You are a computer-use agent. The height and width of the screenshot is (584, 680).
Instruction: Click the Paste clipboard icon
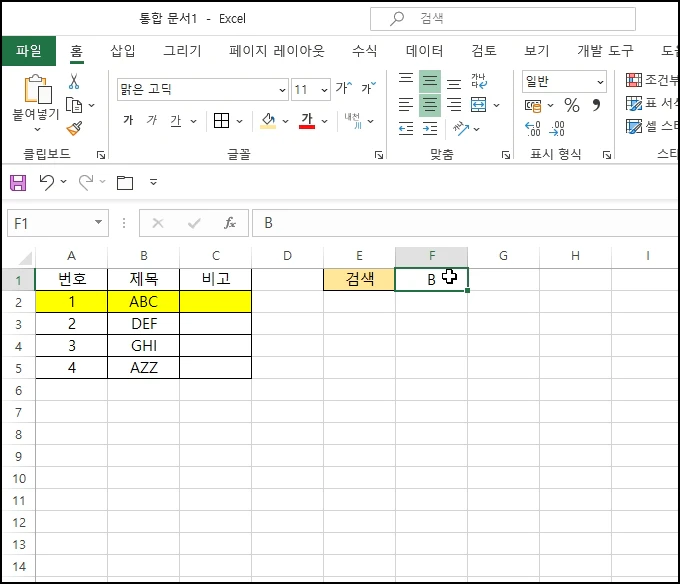tap(37, 90)
